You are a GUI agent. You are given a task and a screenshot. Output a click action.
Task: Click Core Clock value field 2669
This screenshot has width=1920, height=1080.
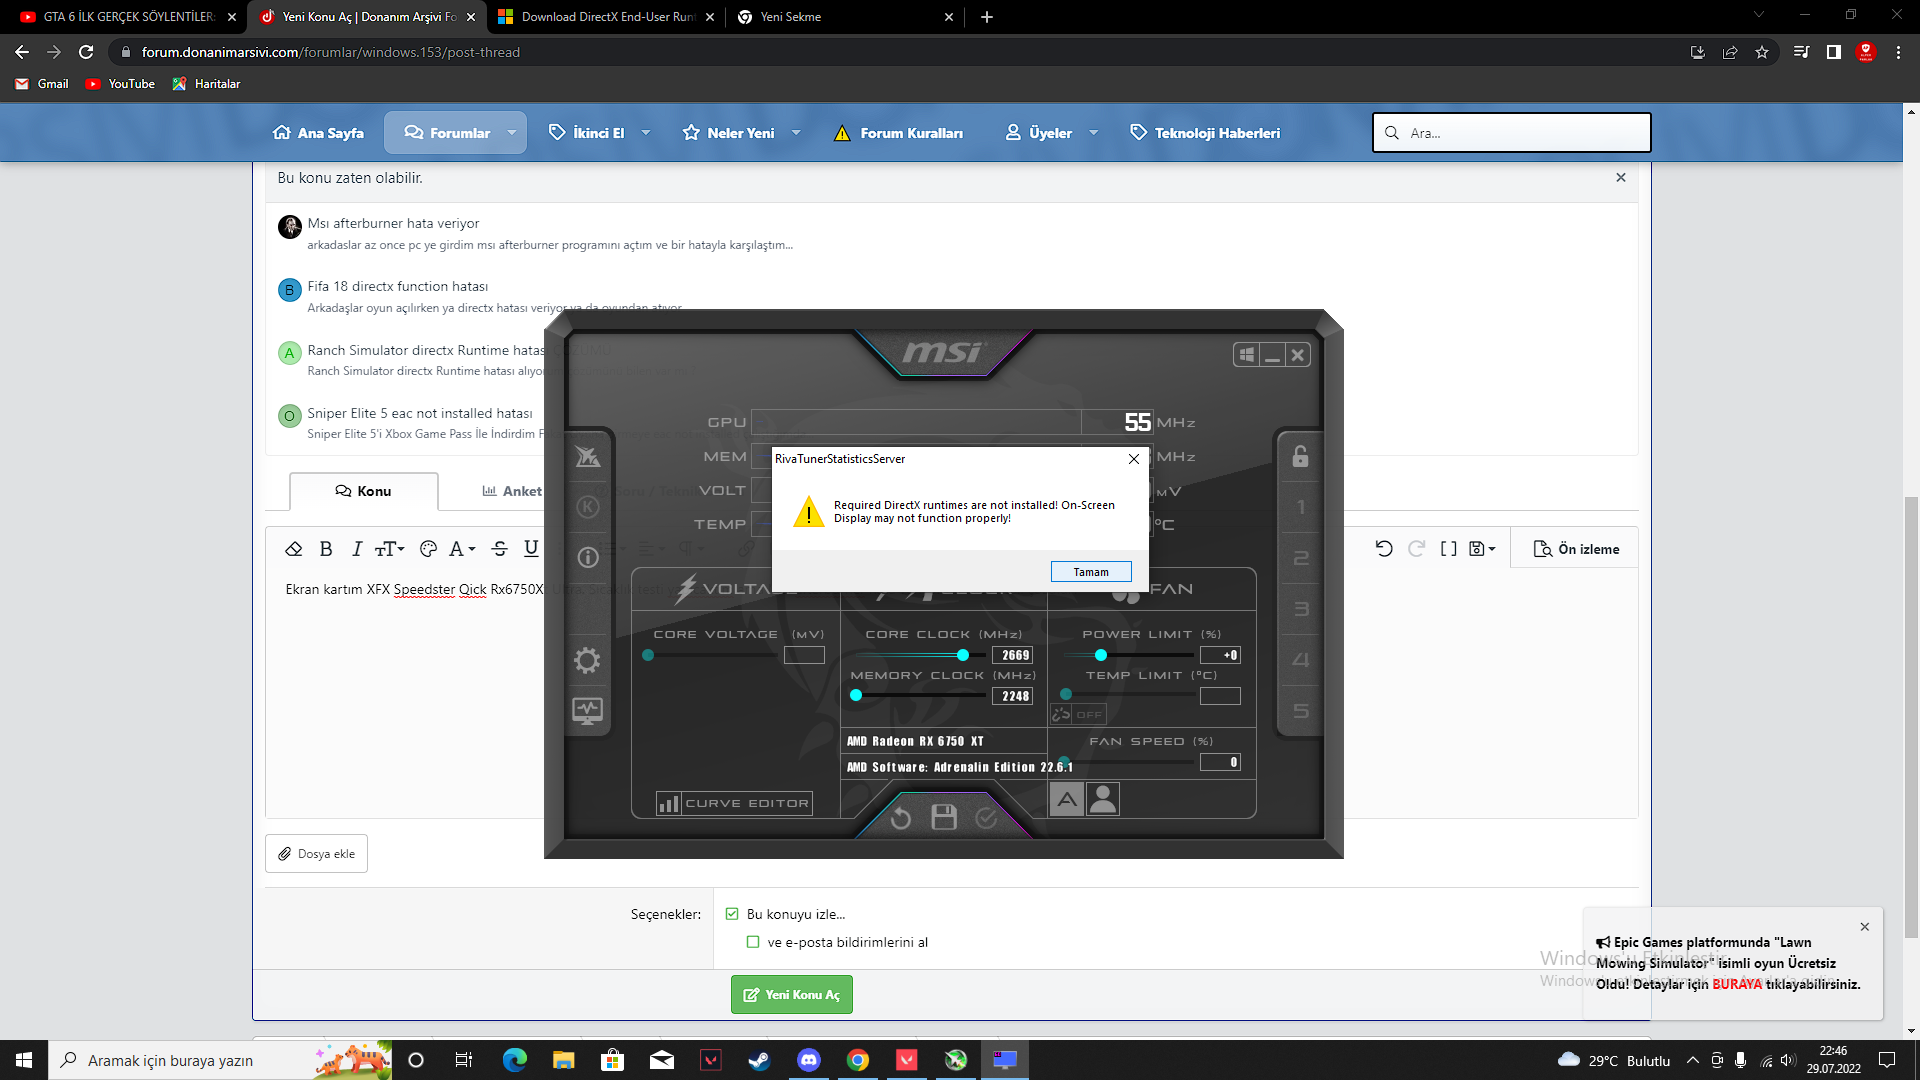pos(1012,655)
